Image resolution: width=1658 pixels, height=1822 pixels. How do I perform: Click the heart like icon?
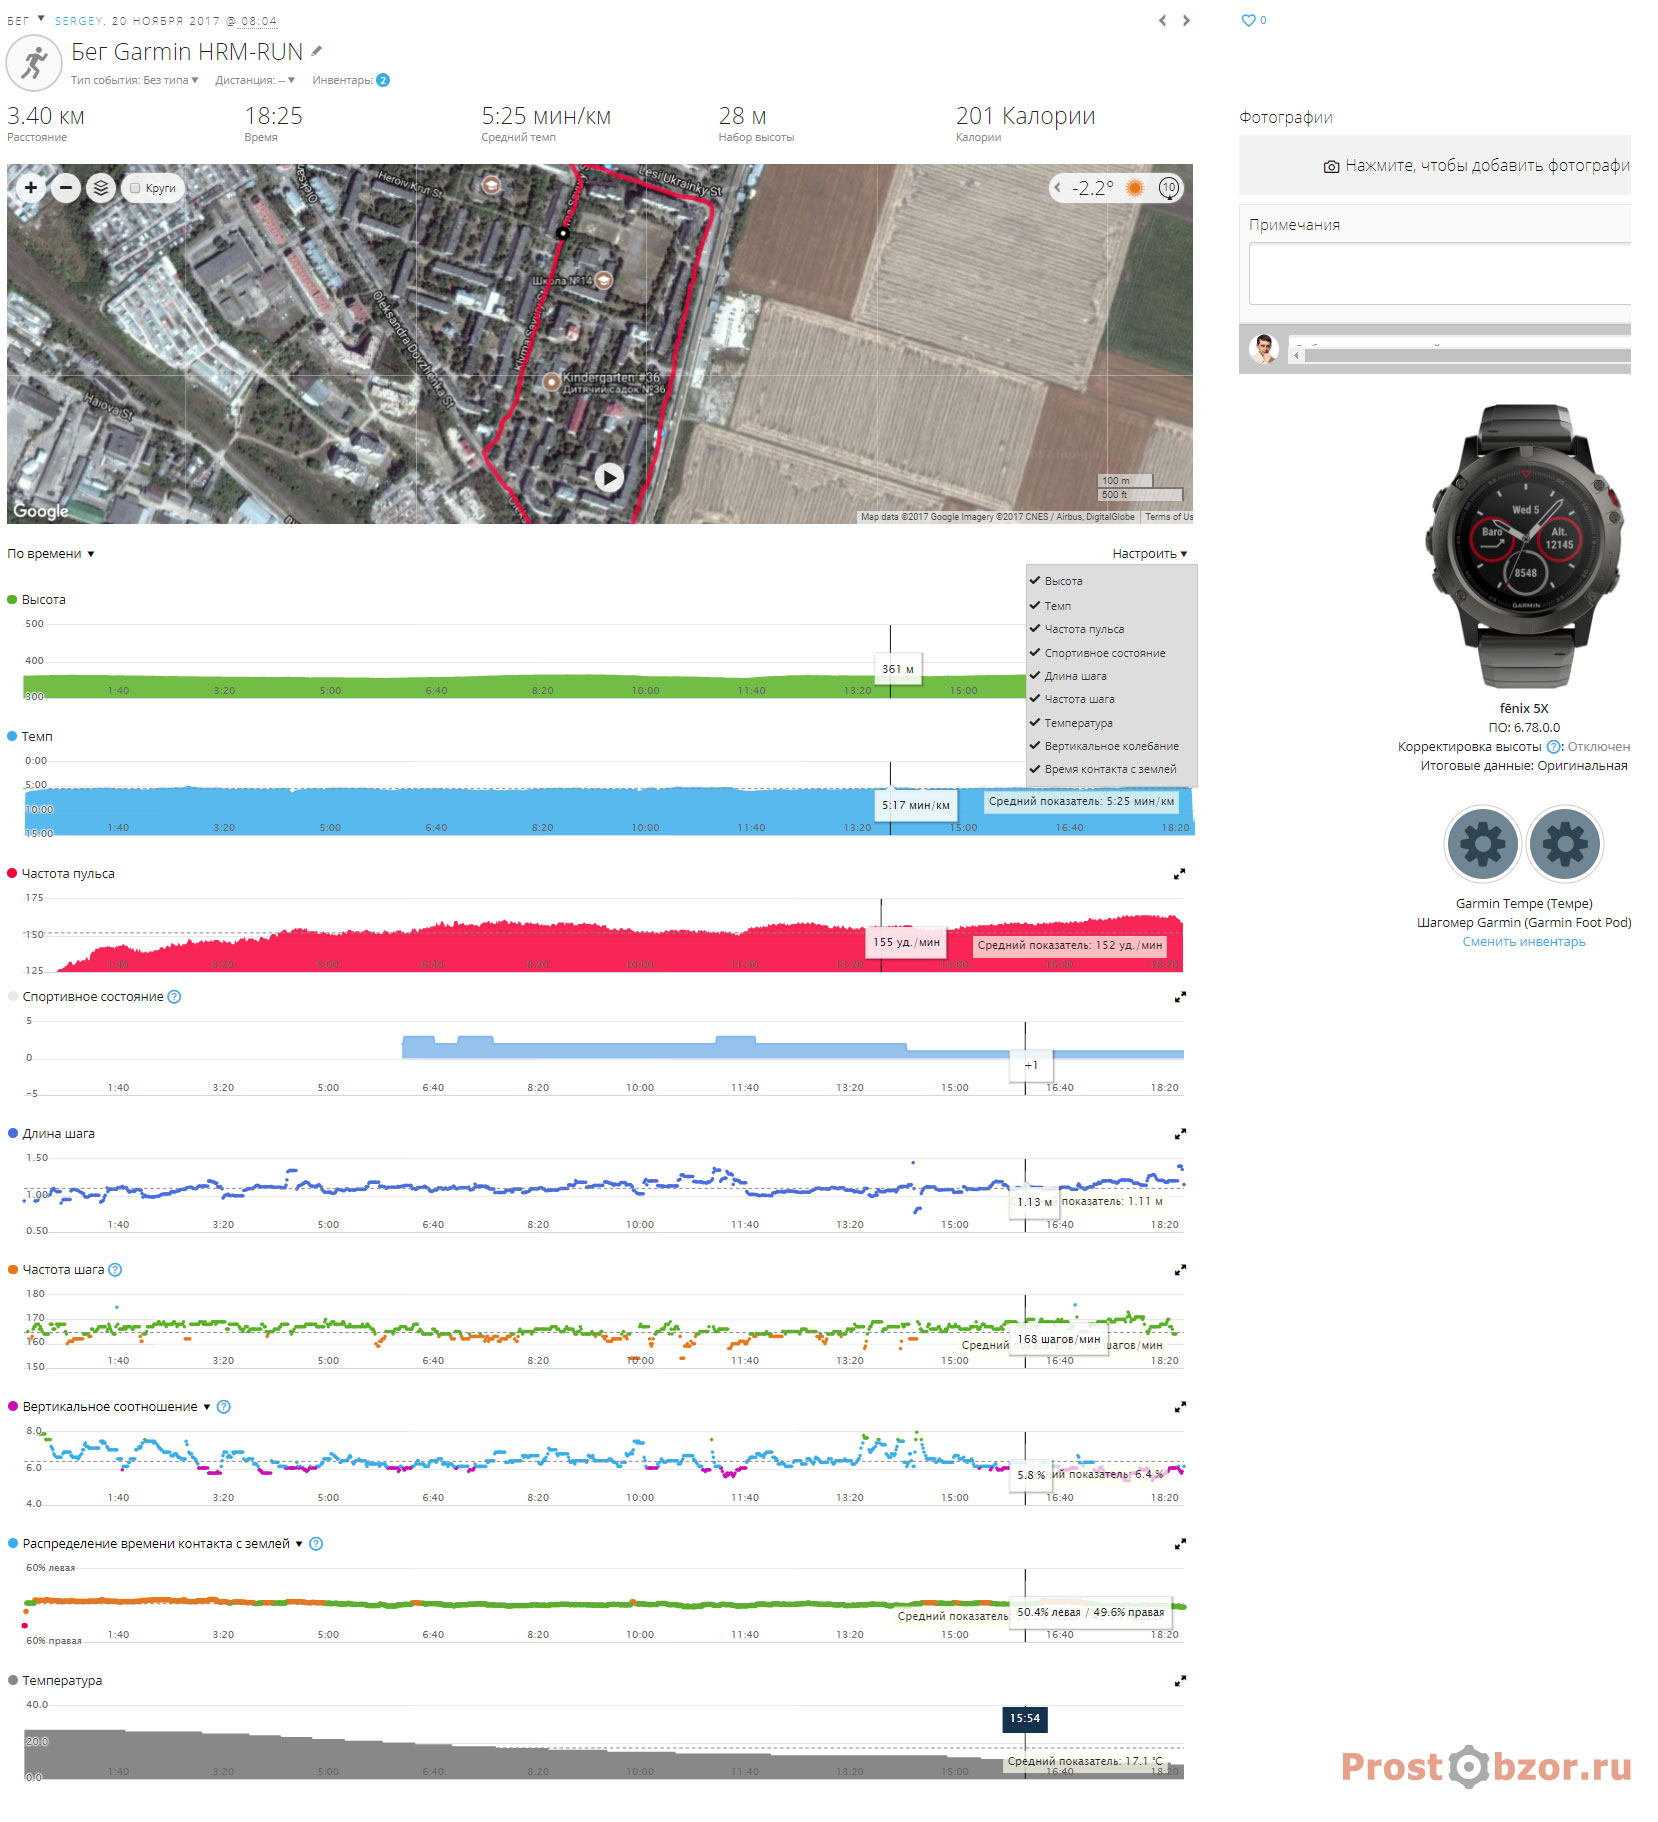(x=1248, y=20)
